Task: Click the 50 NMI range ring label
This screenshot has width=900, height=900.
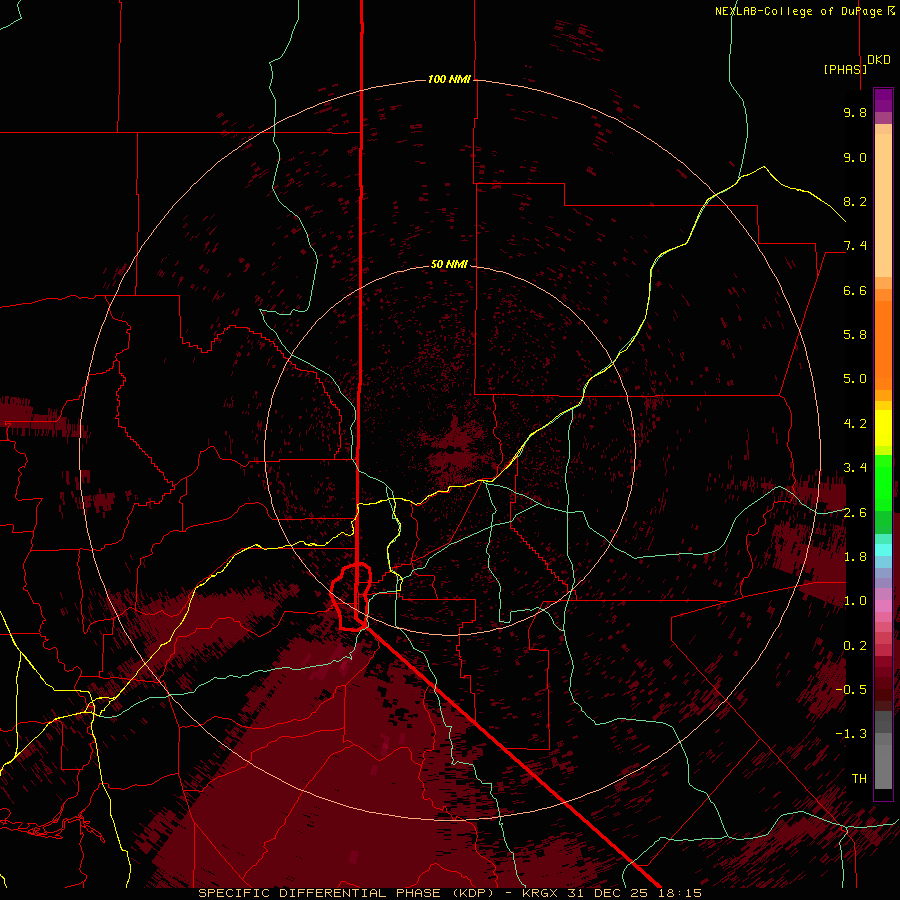Action: click(449, 264)
